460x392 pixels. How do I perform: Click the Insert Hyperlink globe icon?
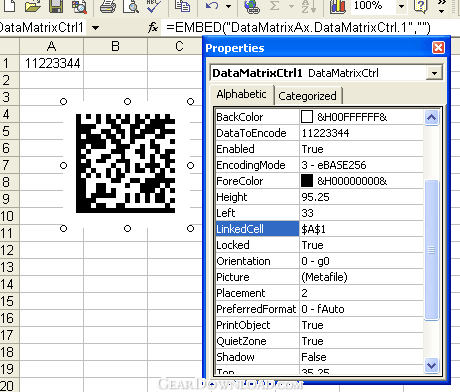coord(252,6)
